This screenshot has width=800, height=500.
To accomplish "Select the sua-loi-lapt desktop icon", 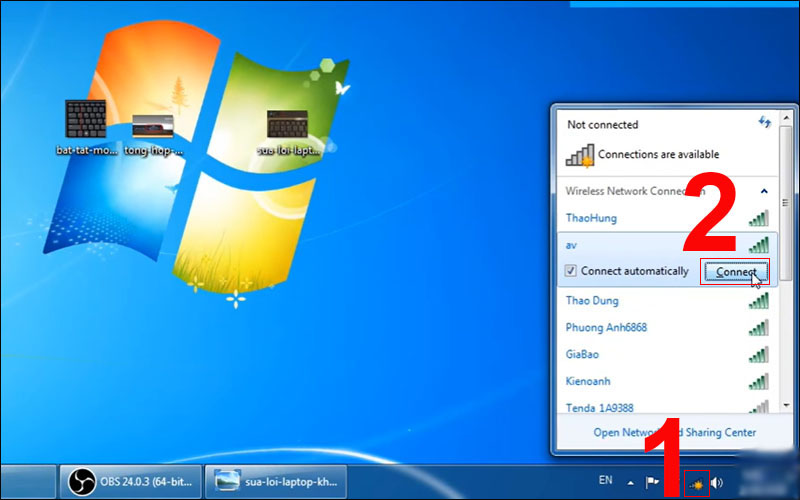I will [288, 133].
